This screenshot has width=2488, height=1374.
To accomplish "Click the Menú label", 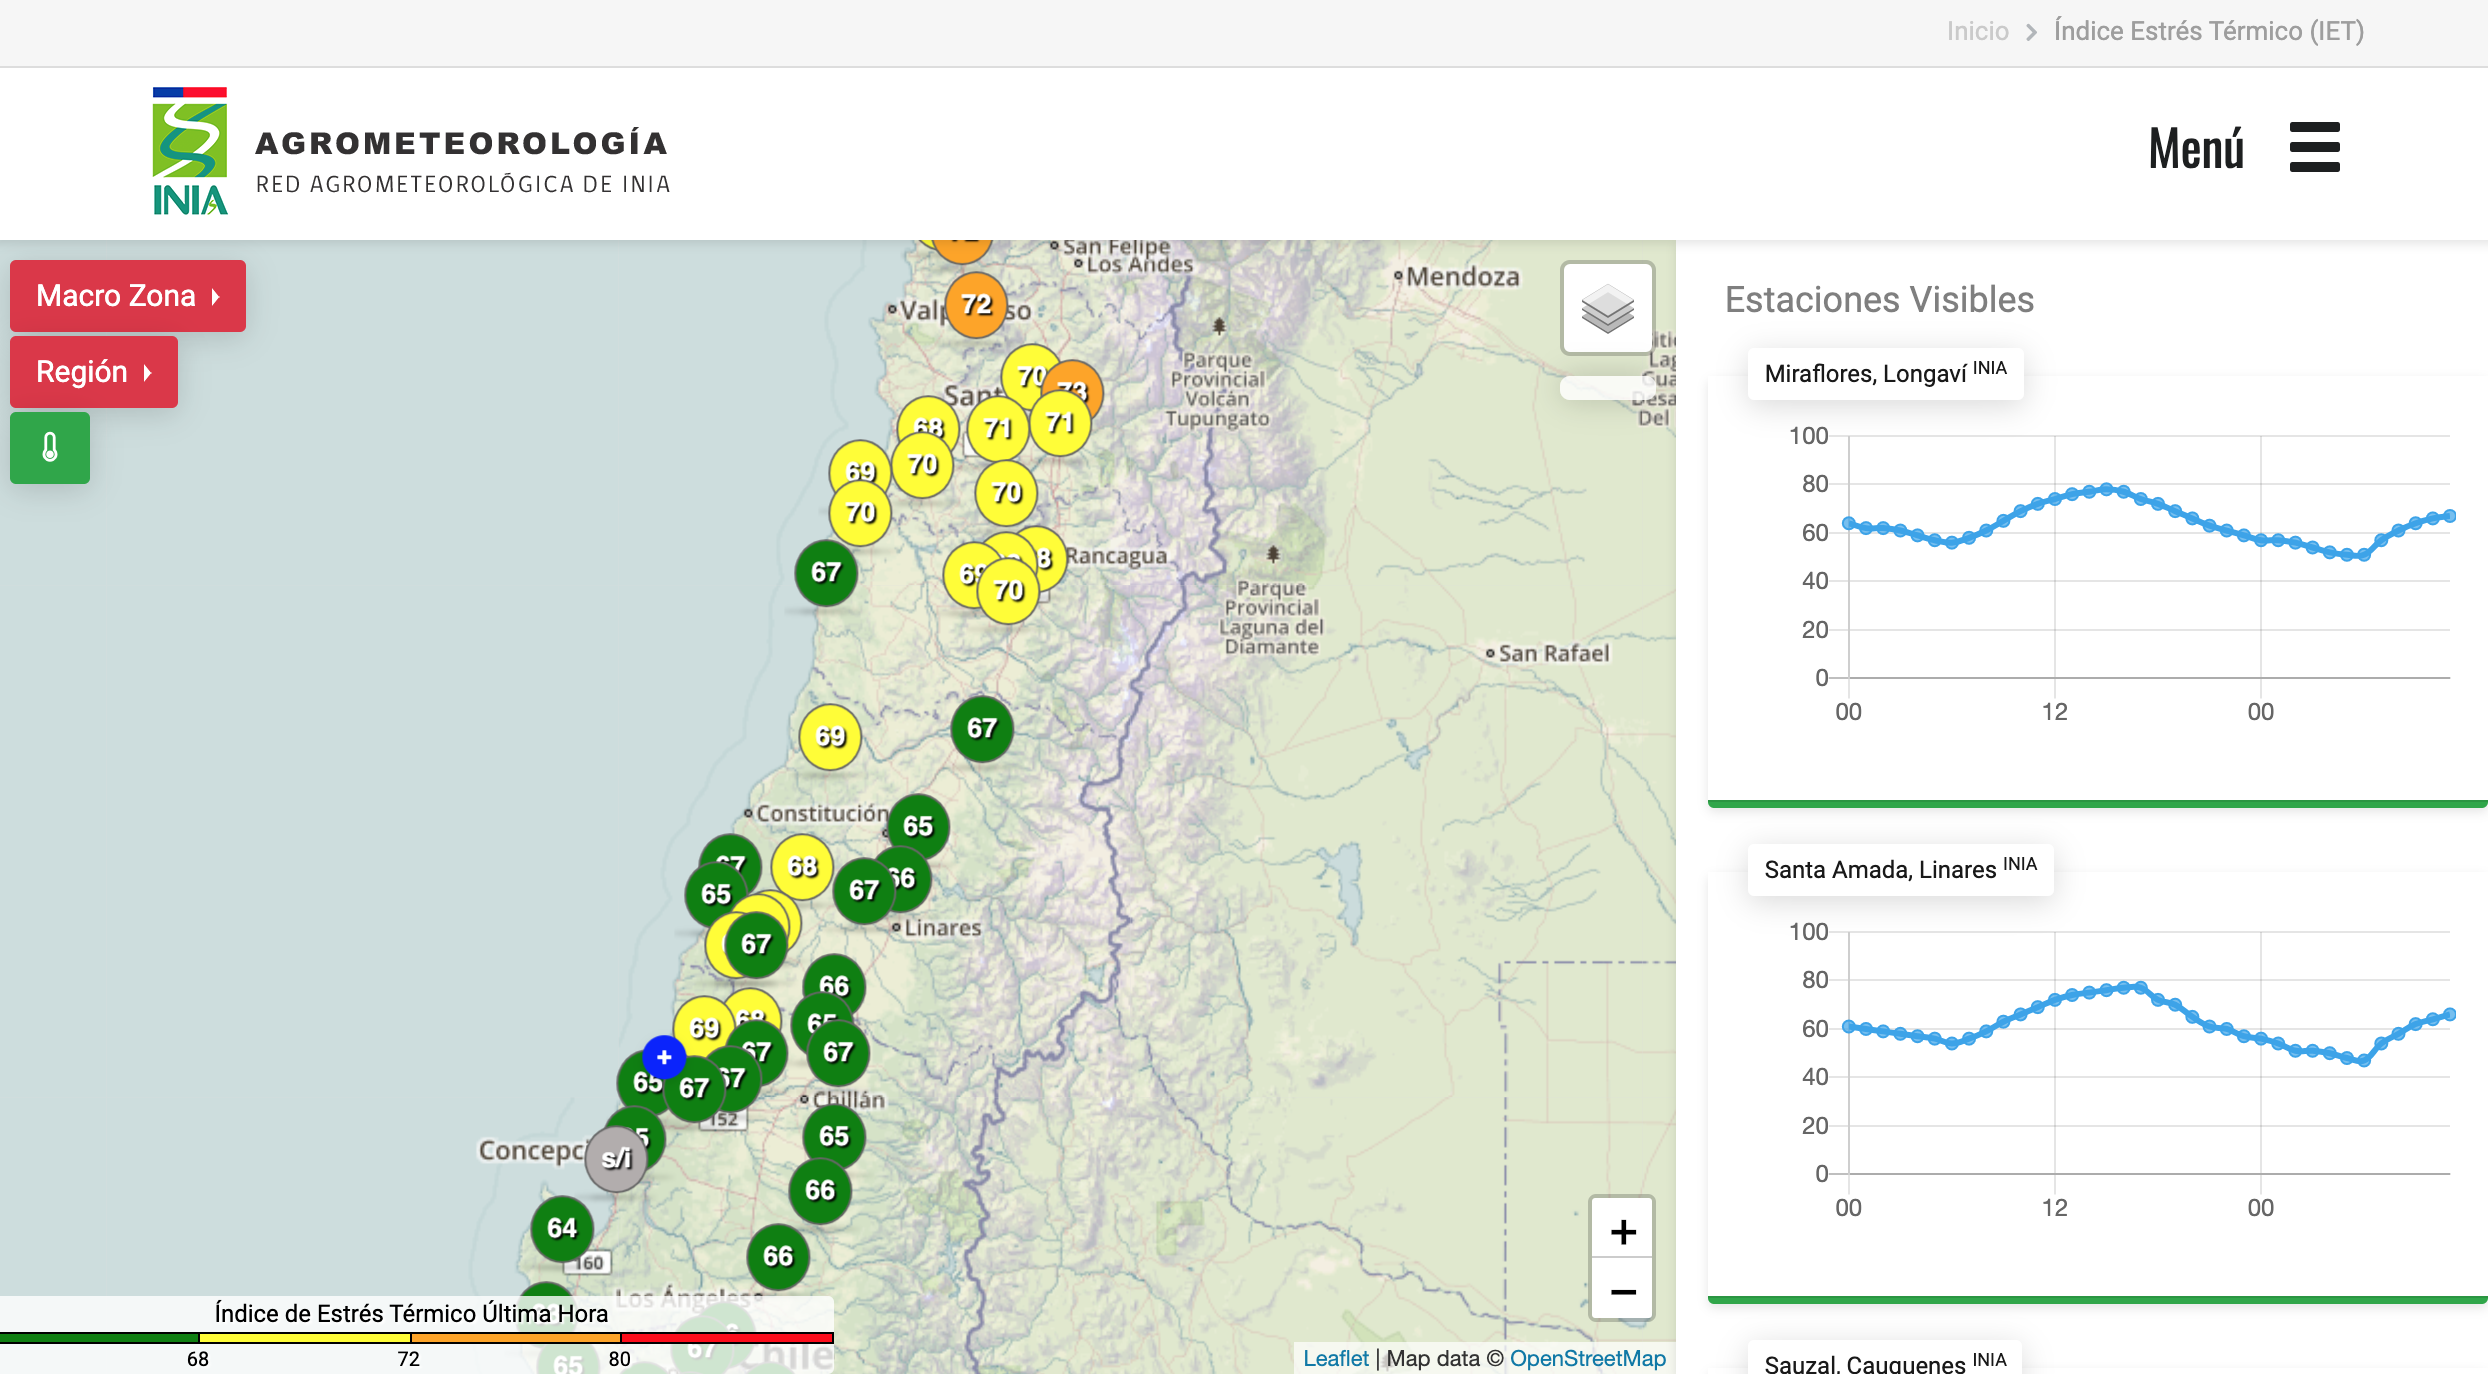I will (2196, 149).
